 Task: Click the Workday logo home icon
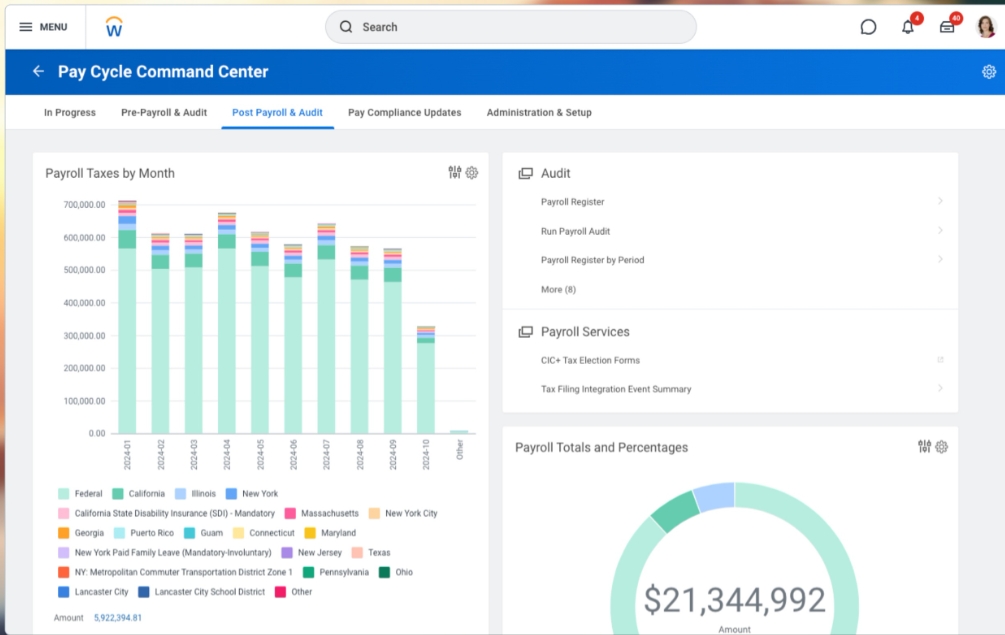pos(114,27)
